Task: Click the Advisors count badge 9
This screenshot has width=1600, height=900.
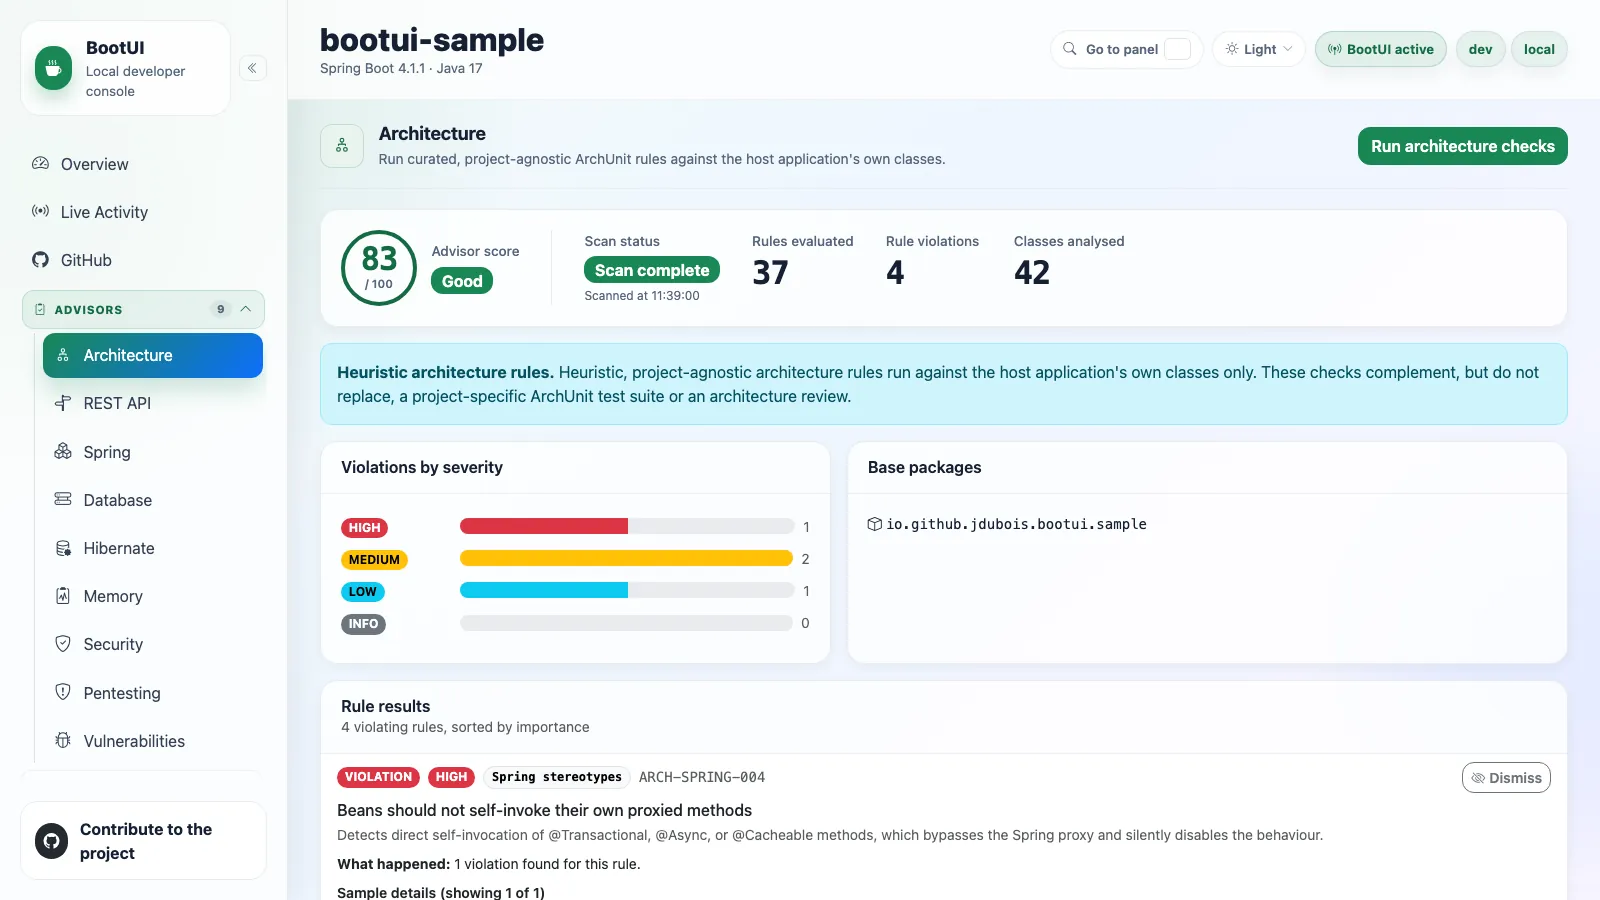Action: (221, 309)
